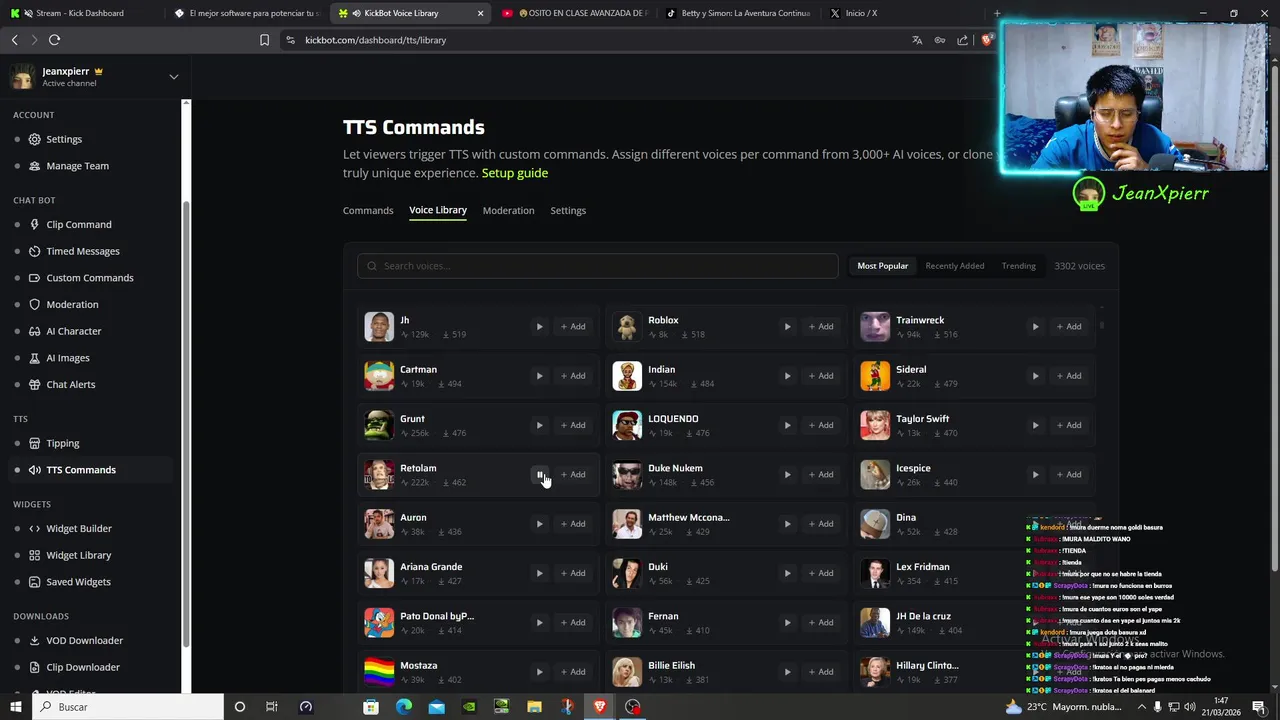
Task: Play the Indian voice preview
Action: pos(787,376)
